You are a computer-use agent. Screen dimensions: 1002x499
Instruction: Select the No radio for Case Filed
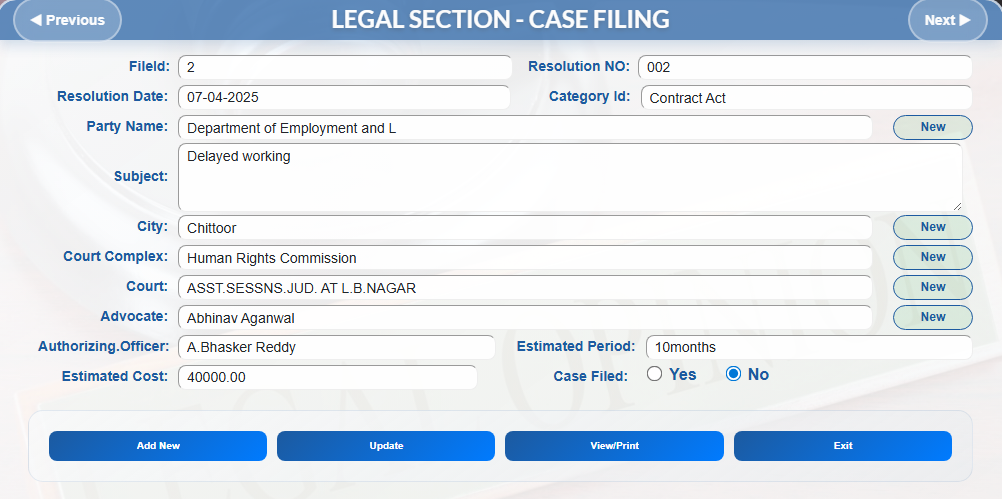pyautogui.click(x=733, y=374)
